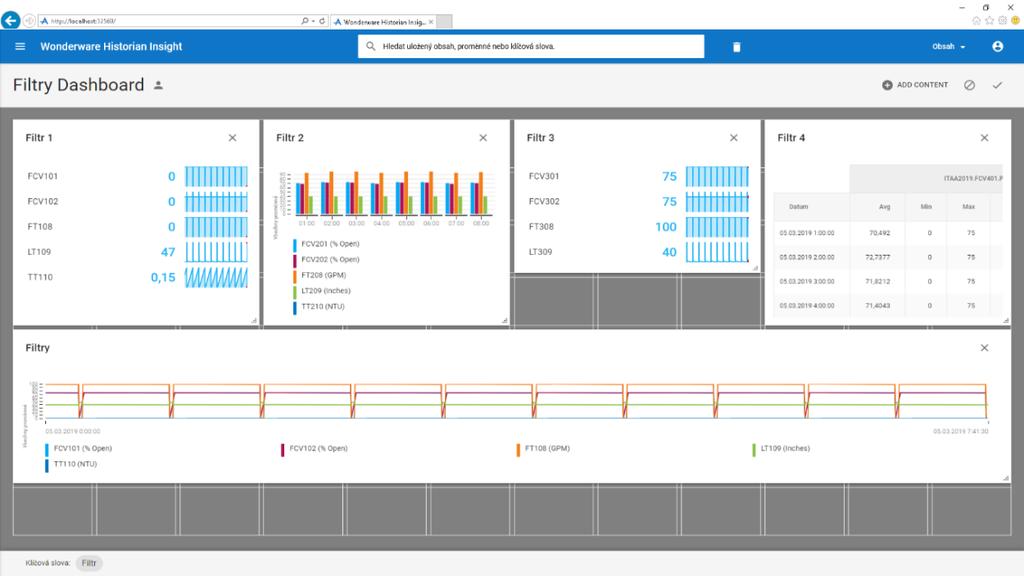Click the browser home icon

click(976, 21)
